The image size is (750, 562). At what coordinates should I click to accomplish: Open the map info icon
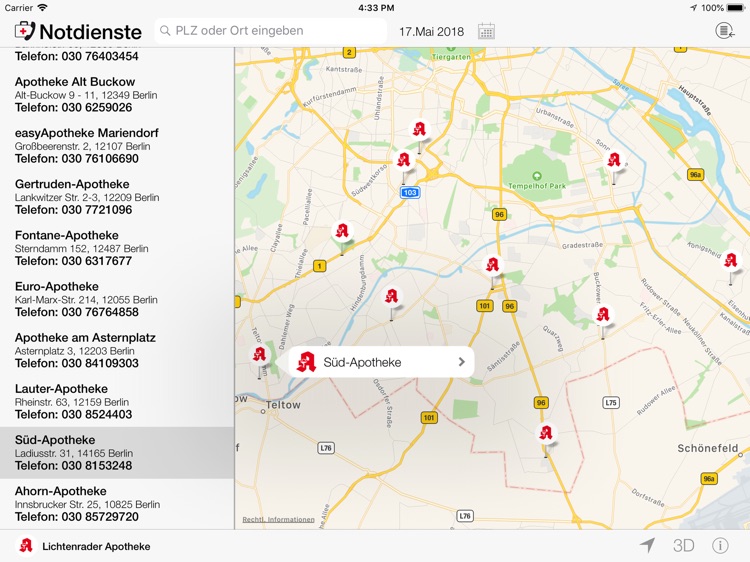(720, 545)
